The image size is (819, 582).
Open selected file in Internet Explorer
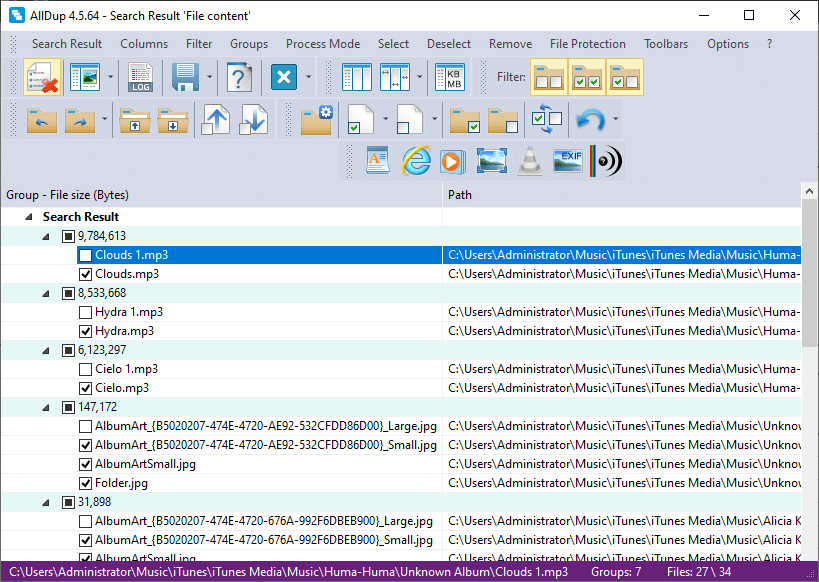(x=416, y=161)
